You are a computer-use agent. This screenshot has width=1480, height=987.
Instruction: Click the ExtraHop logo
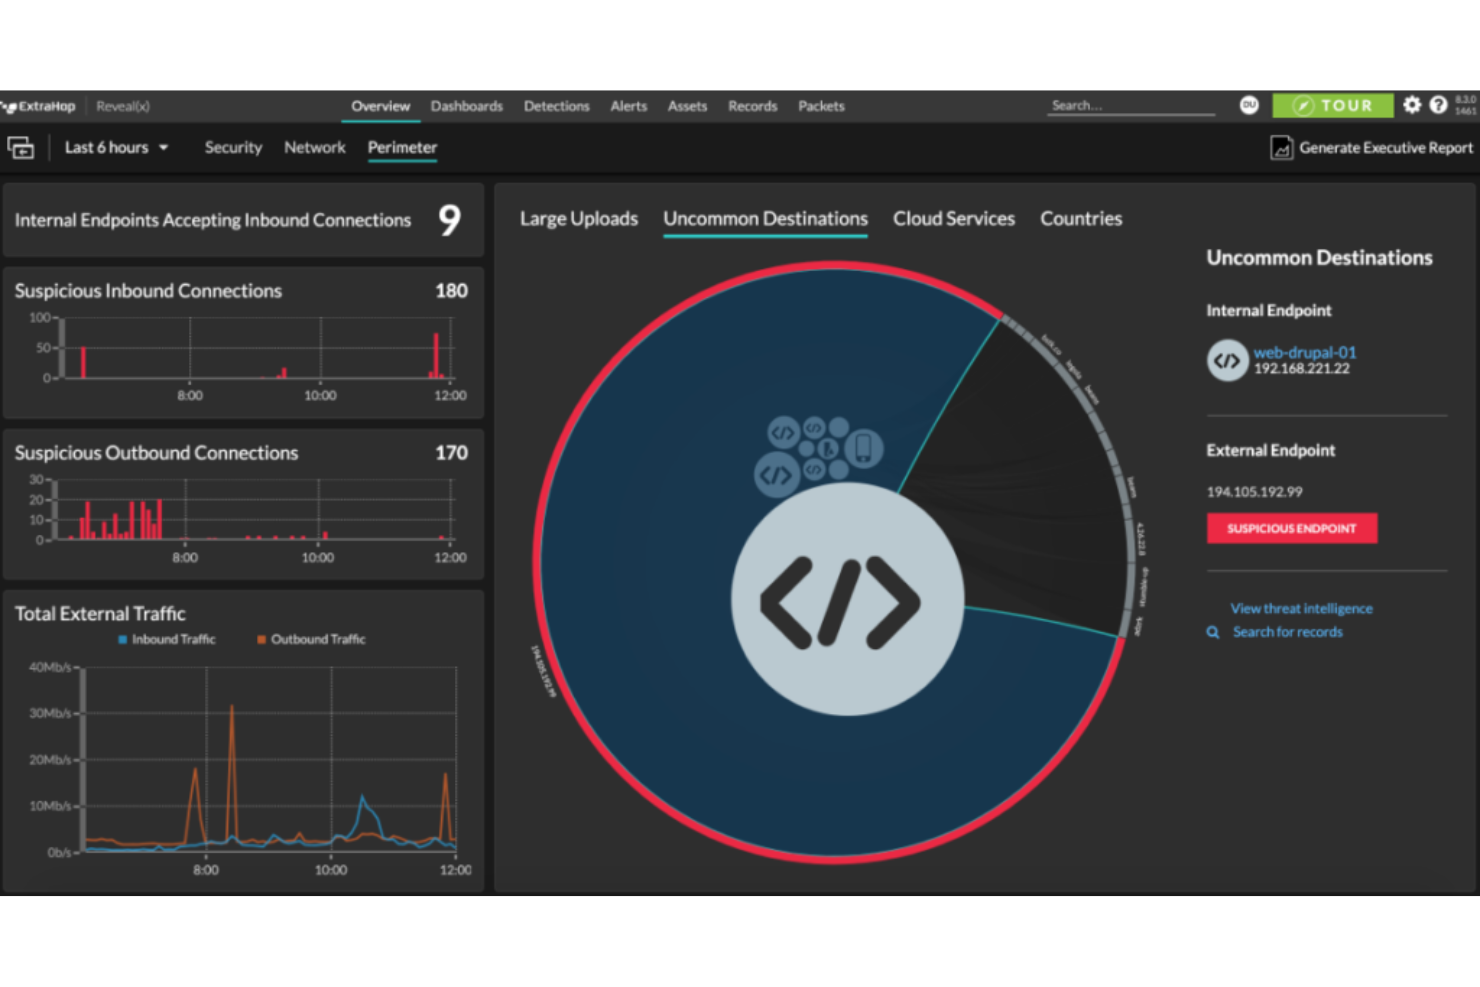click(x=38, y=105)
